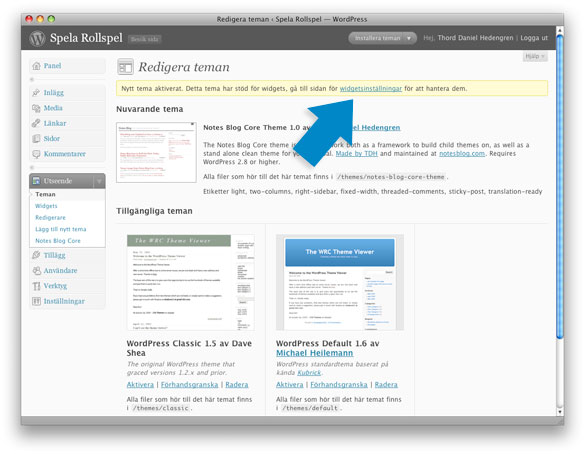Screen dimensions: 585x454
Task: Open the Installera teman dropdown arrow
Action: tap(409, 38)
